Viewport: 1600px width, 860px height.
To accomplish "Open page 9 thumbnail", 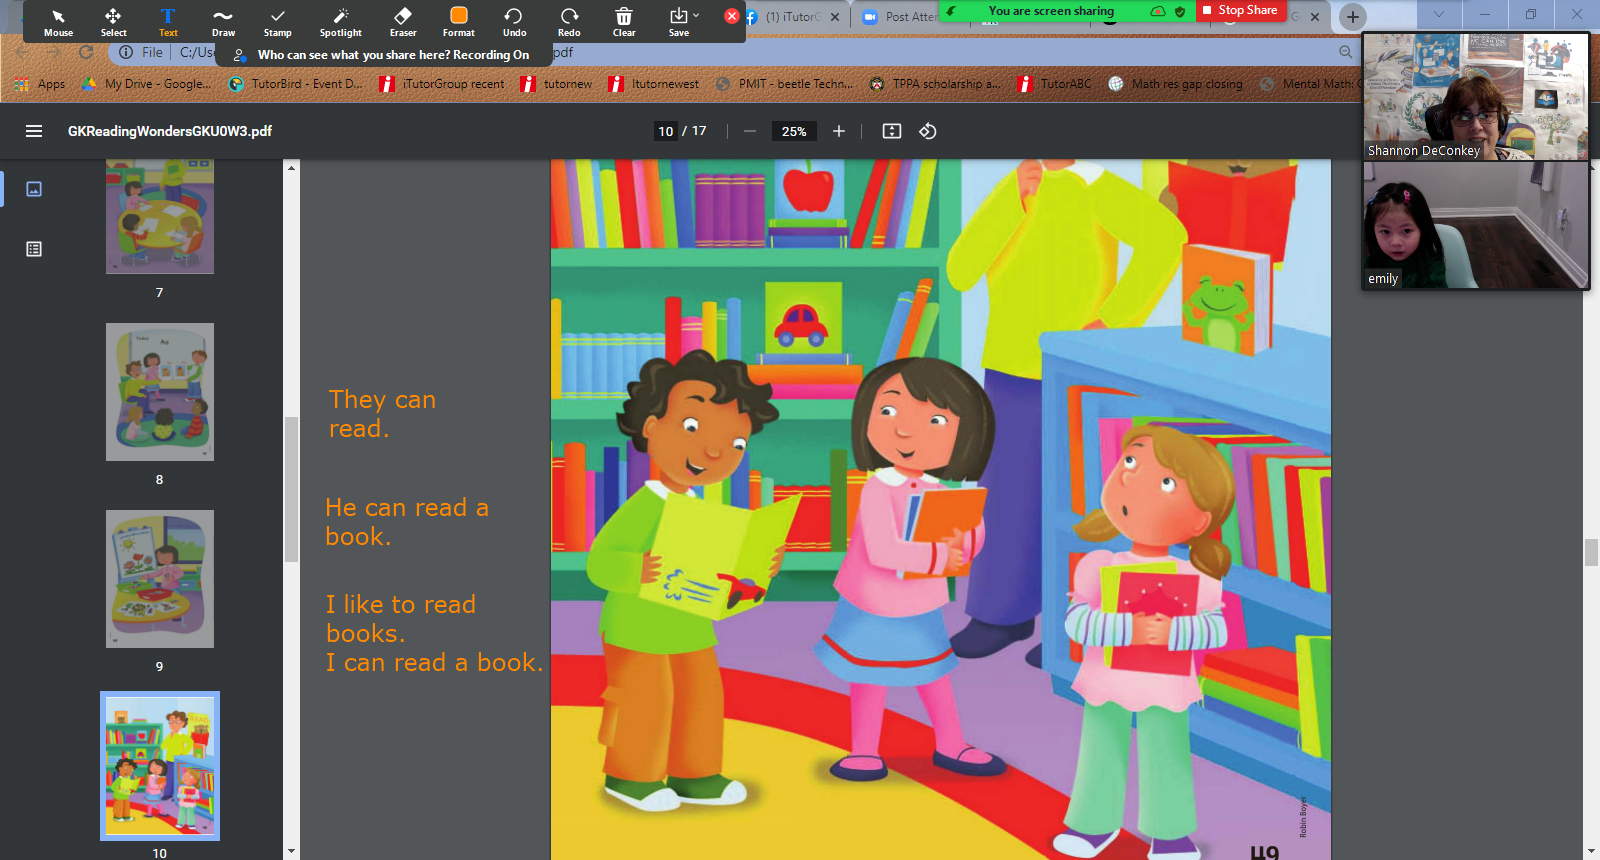I will click(x=160, y=579).
